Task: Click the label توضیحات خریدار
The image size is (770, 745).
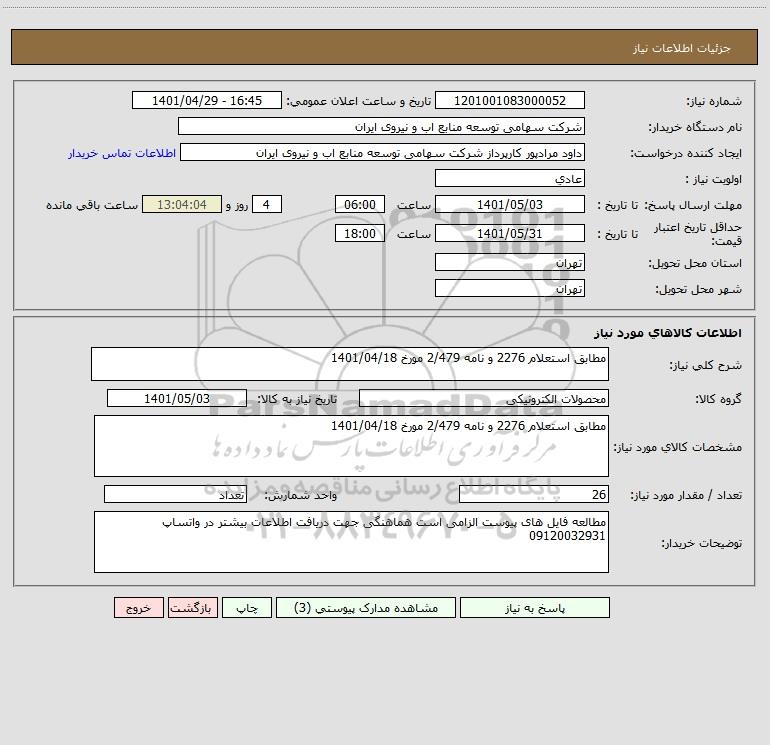Action: 702,543
